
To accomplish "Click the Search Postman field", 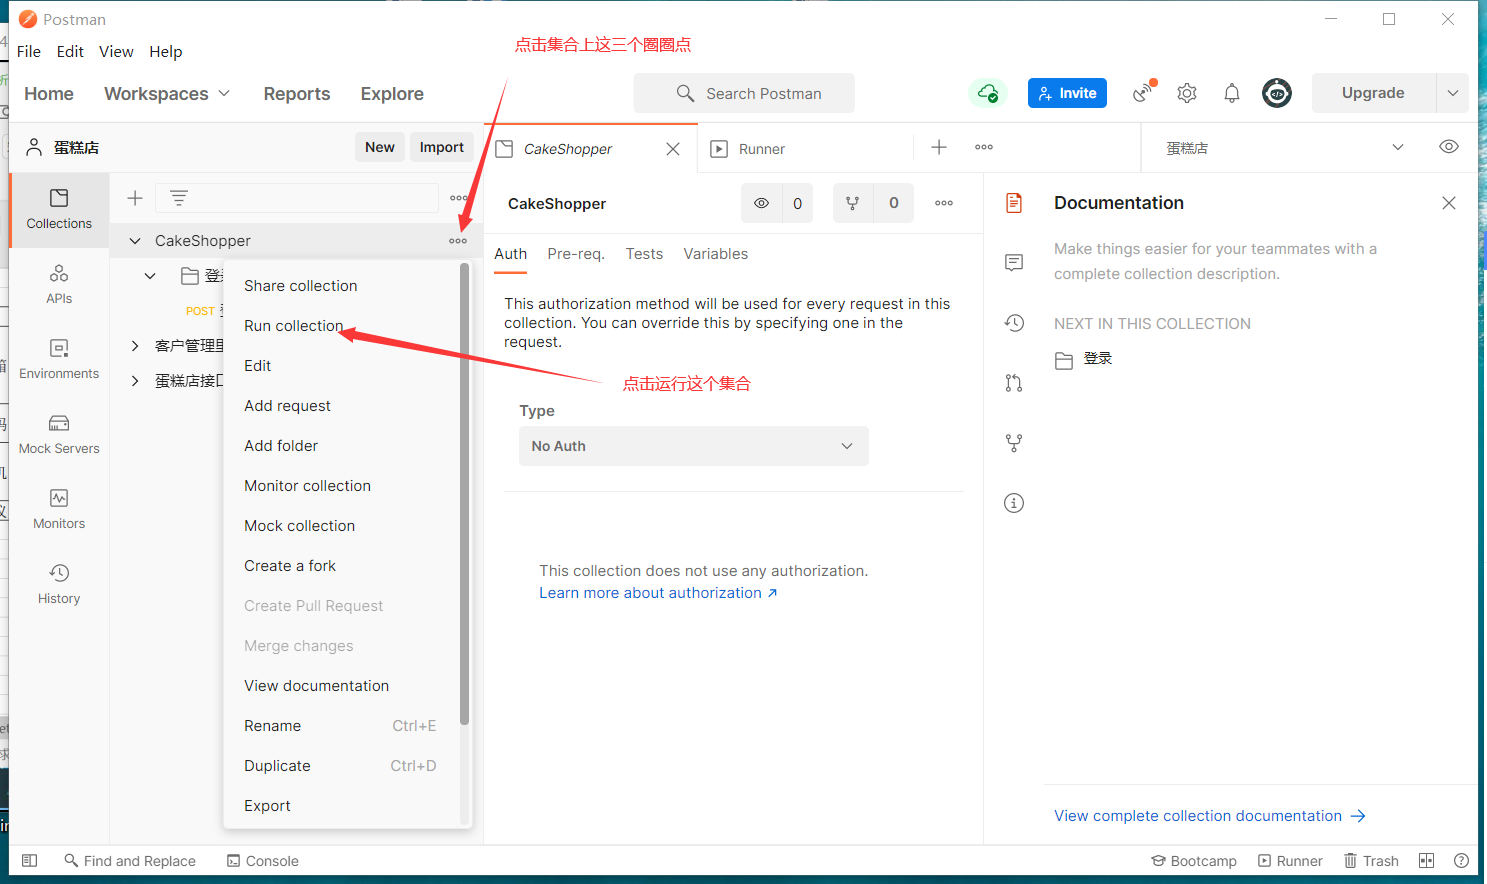I will 744,93.
